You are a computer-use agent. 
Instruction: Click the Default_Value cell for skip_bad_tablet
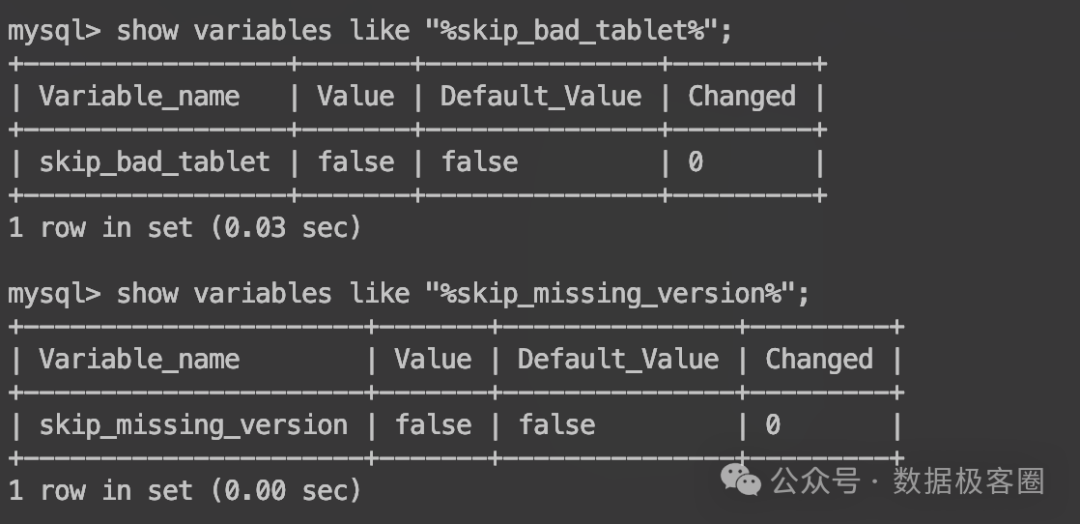[x=479, y=162]
